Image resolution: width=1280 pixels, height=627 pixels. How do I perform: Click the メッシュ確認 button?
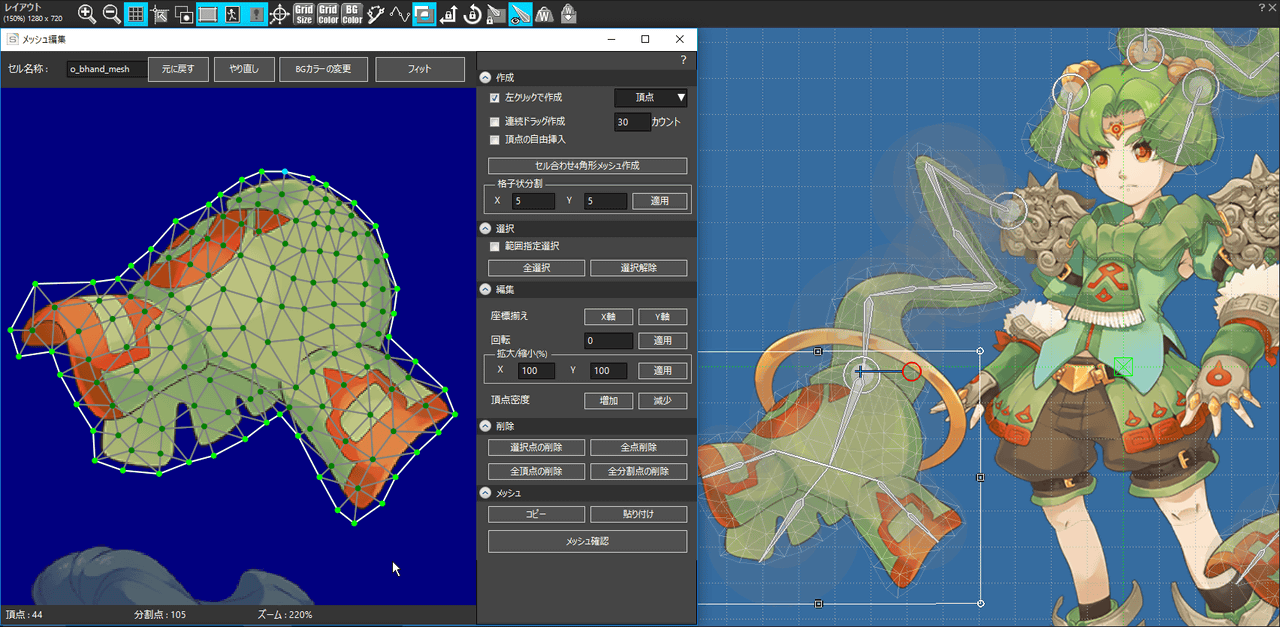(588, 541)
